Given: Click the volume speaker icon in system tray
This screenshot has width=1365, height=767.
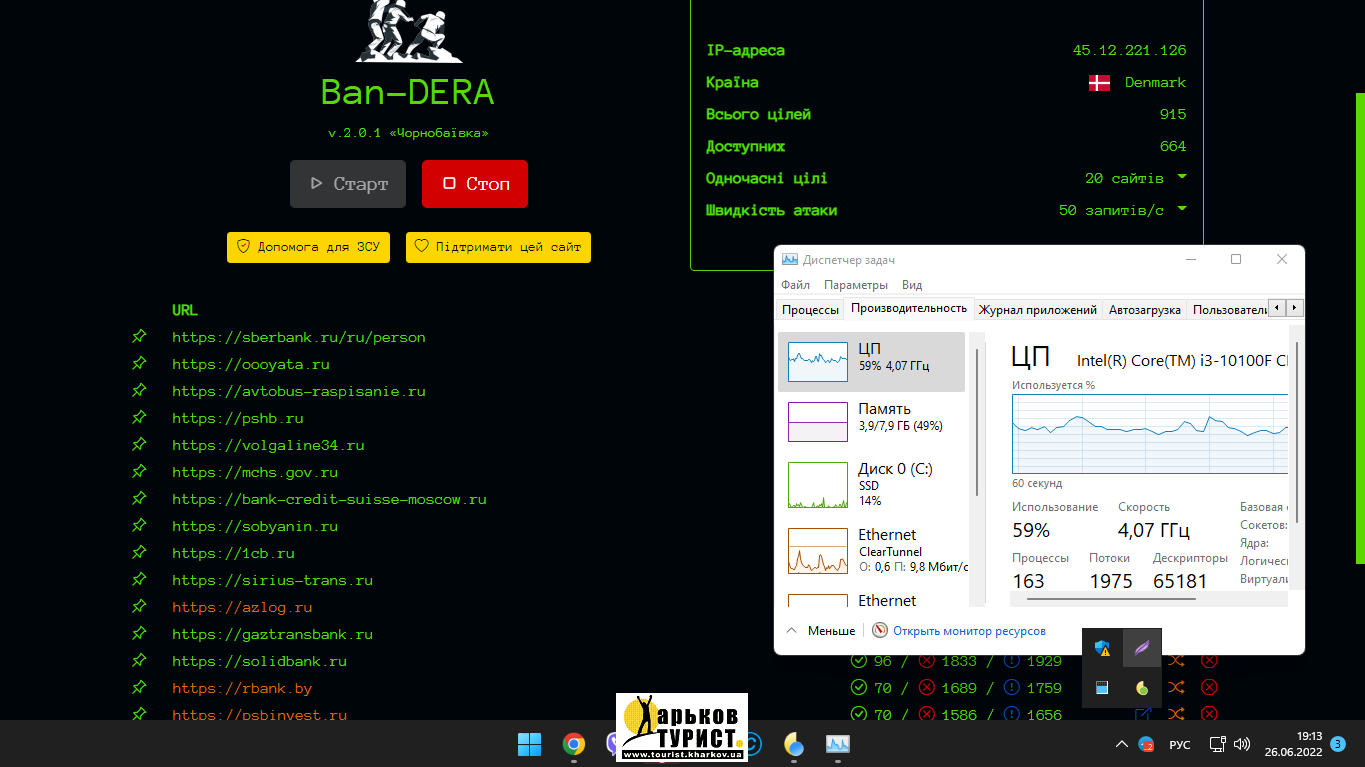Looking at the screenshot, I should (1242, 744).
